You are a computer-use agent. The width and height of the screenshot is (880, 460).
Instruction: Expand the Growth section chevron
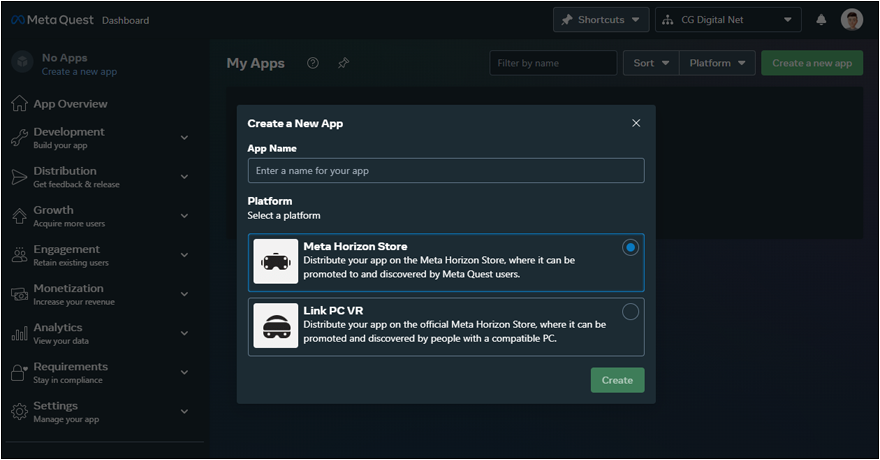point(184,216)
